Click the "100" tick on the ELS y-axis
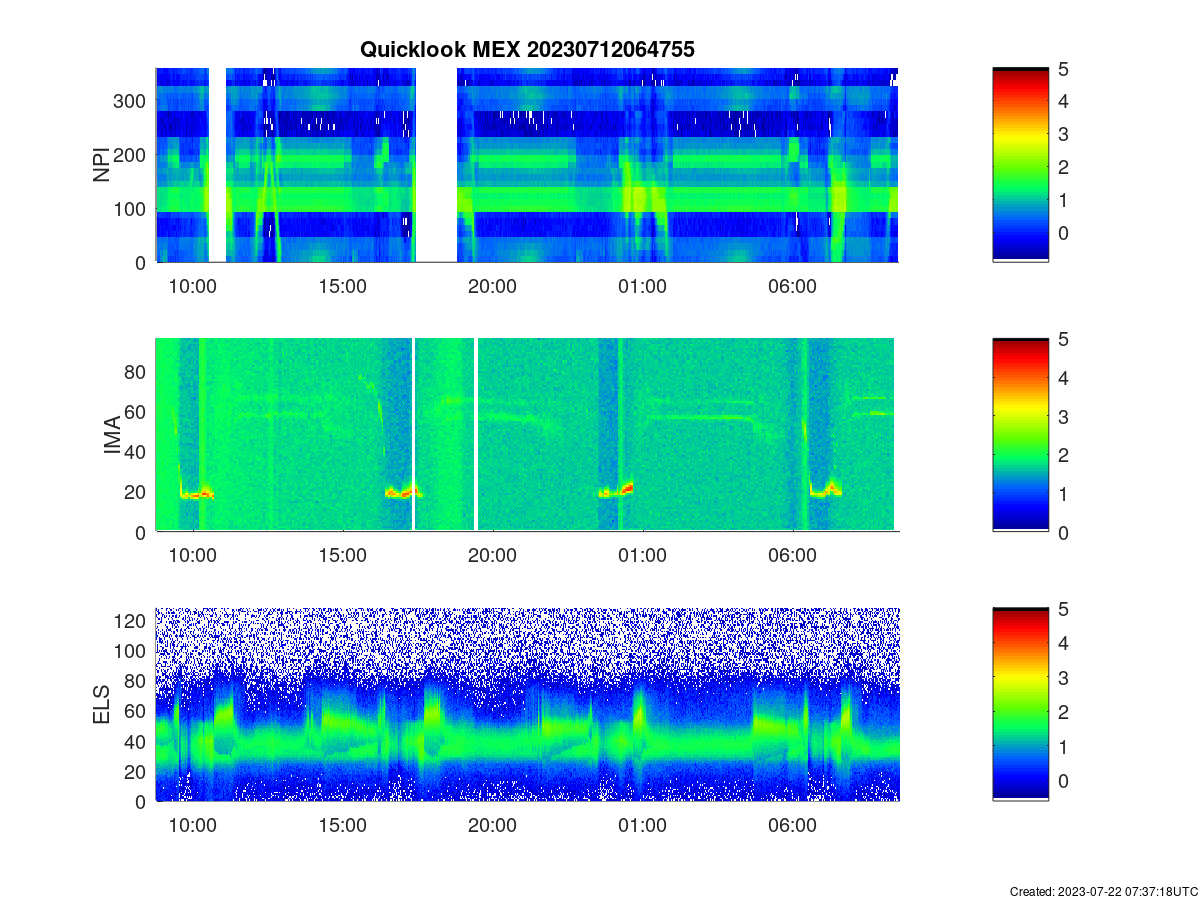The width and height of the screenshot is (1200, 900). (x=132, y=650)
